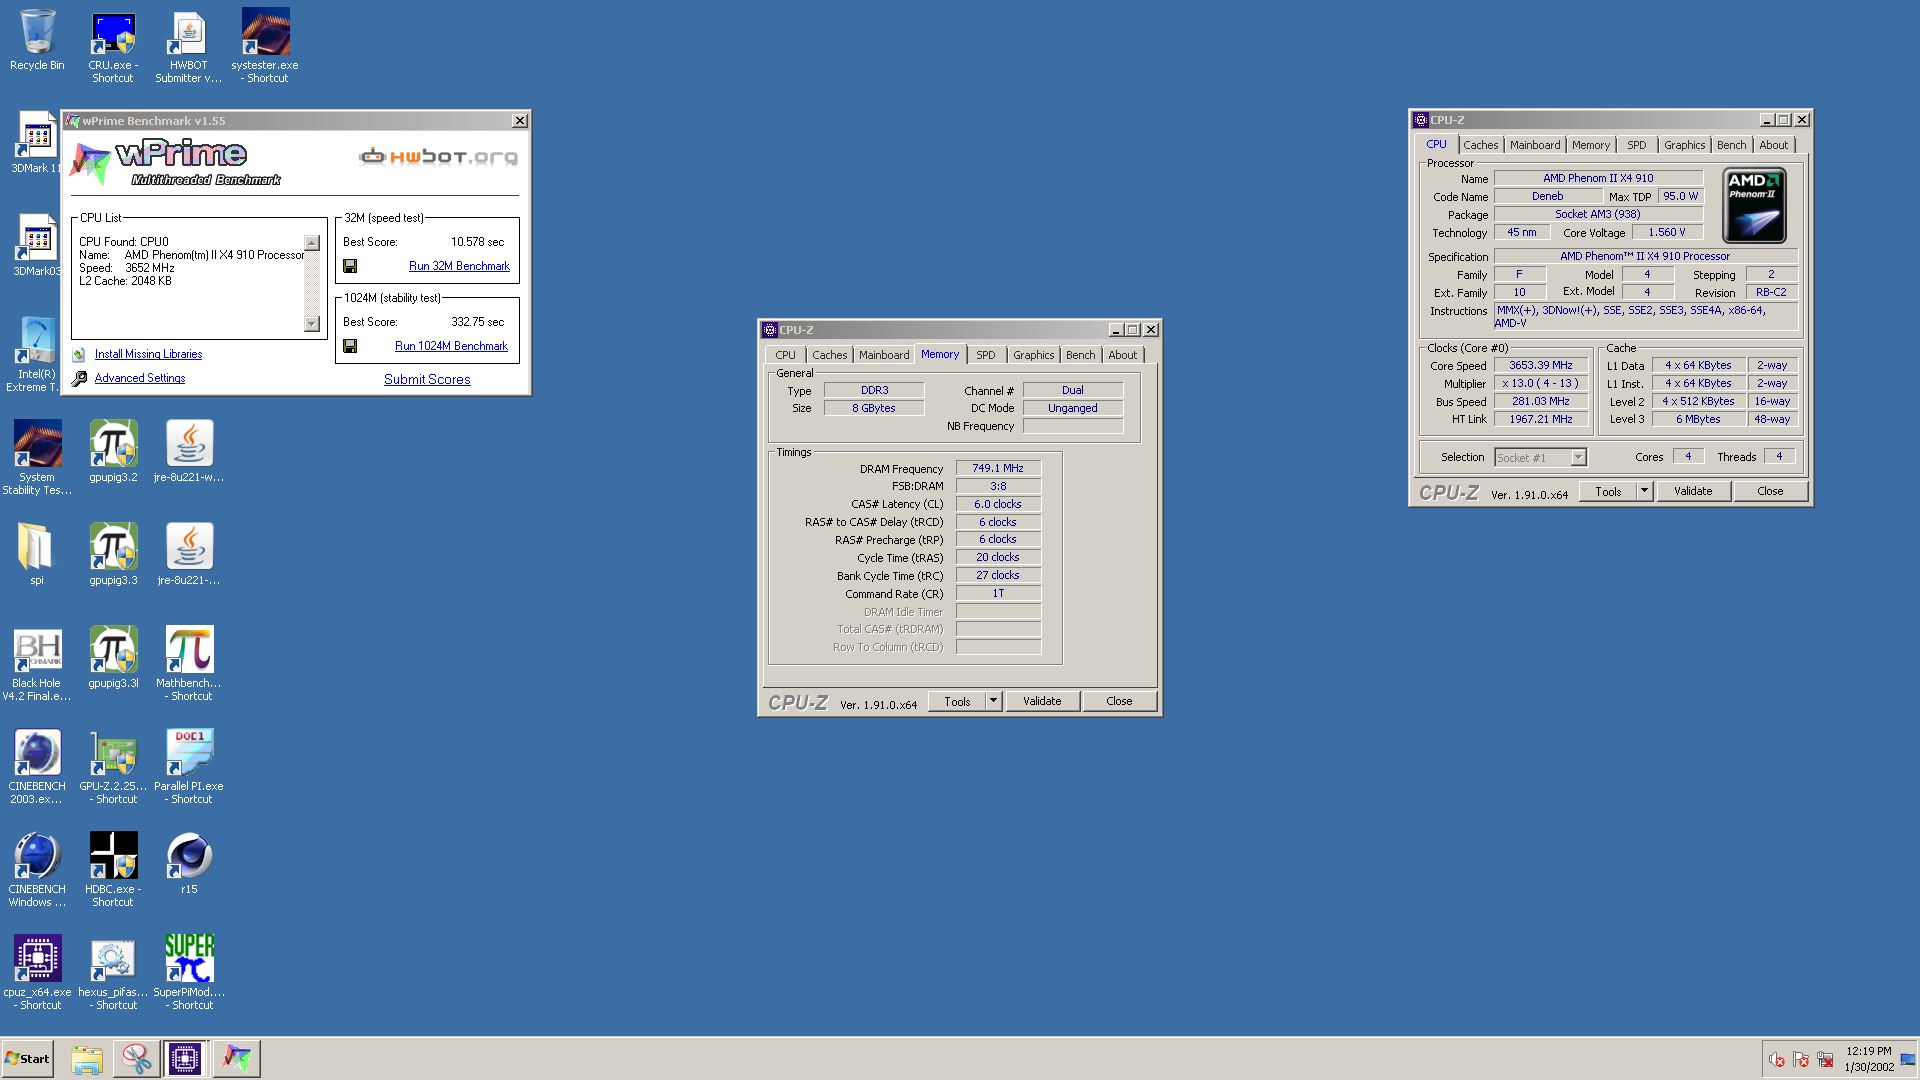Image resolution: width=1920 pixels, height=1080 pixels.
Task: Run the 1024M Benchmark in wPrime
Action: (451, 346)
